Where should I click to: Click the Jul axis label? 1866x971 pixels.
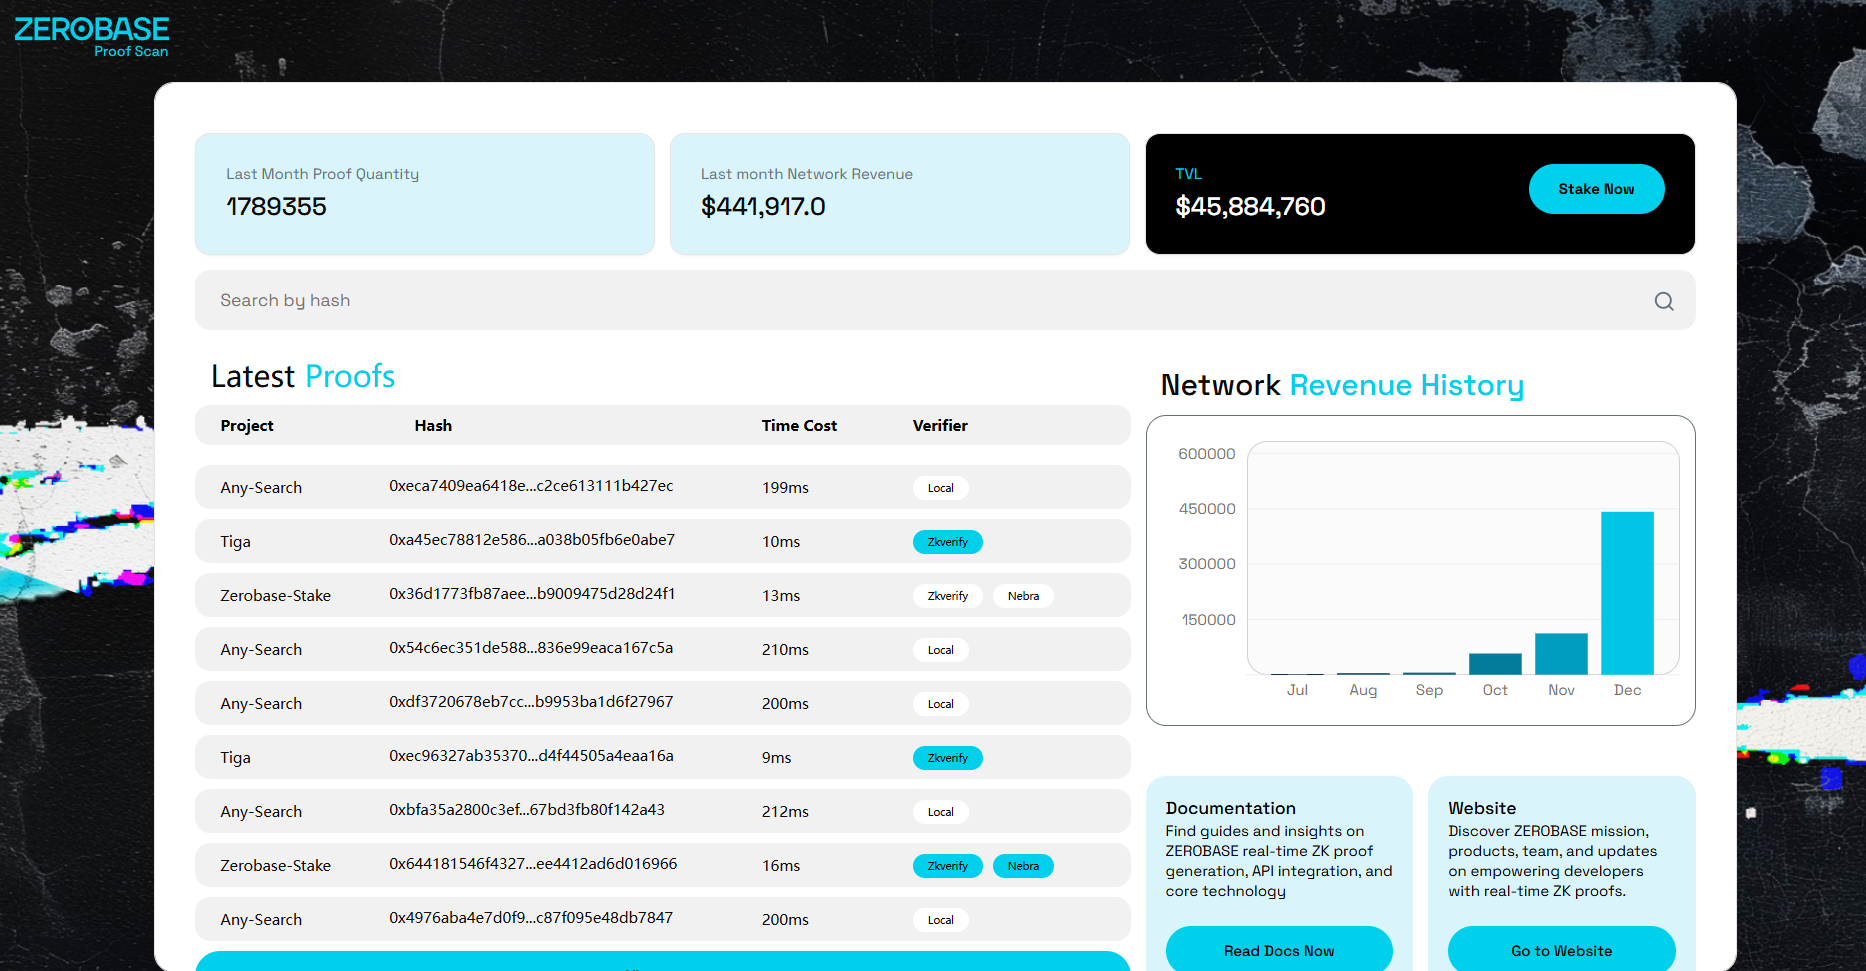(x=1297, y=690)
